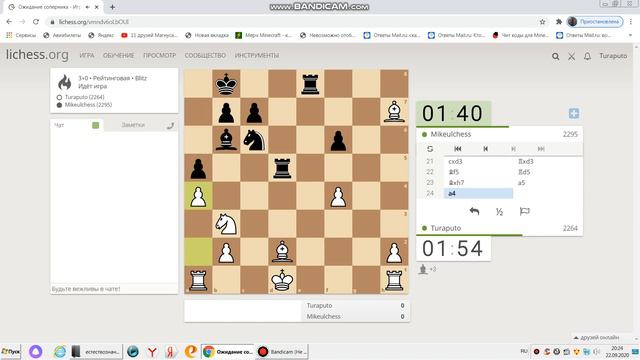Click the purple Alice assistant taskbar icon

pyautogui.click(x=36, y=351)
